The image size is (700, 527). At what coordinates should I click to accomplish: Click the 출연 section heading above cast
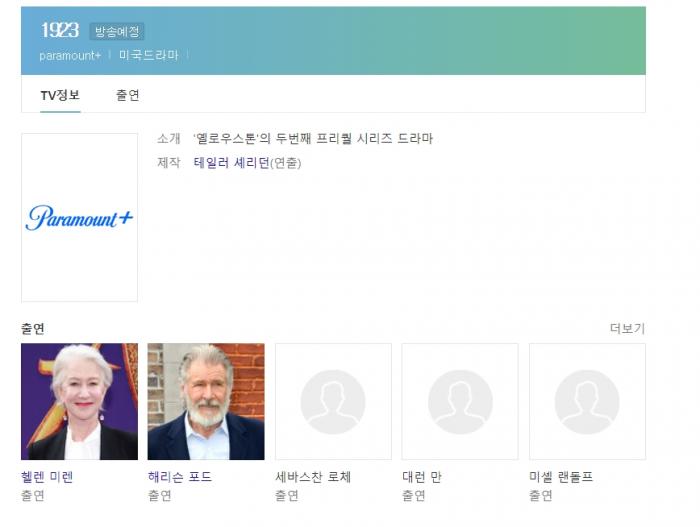pyautogui.click(x=33, y=329)
